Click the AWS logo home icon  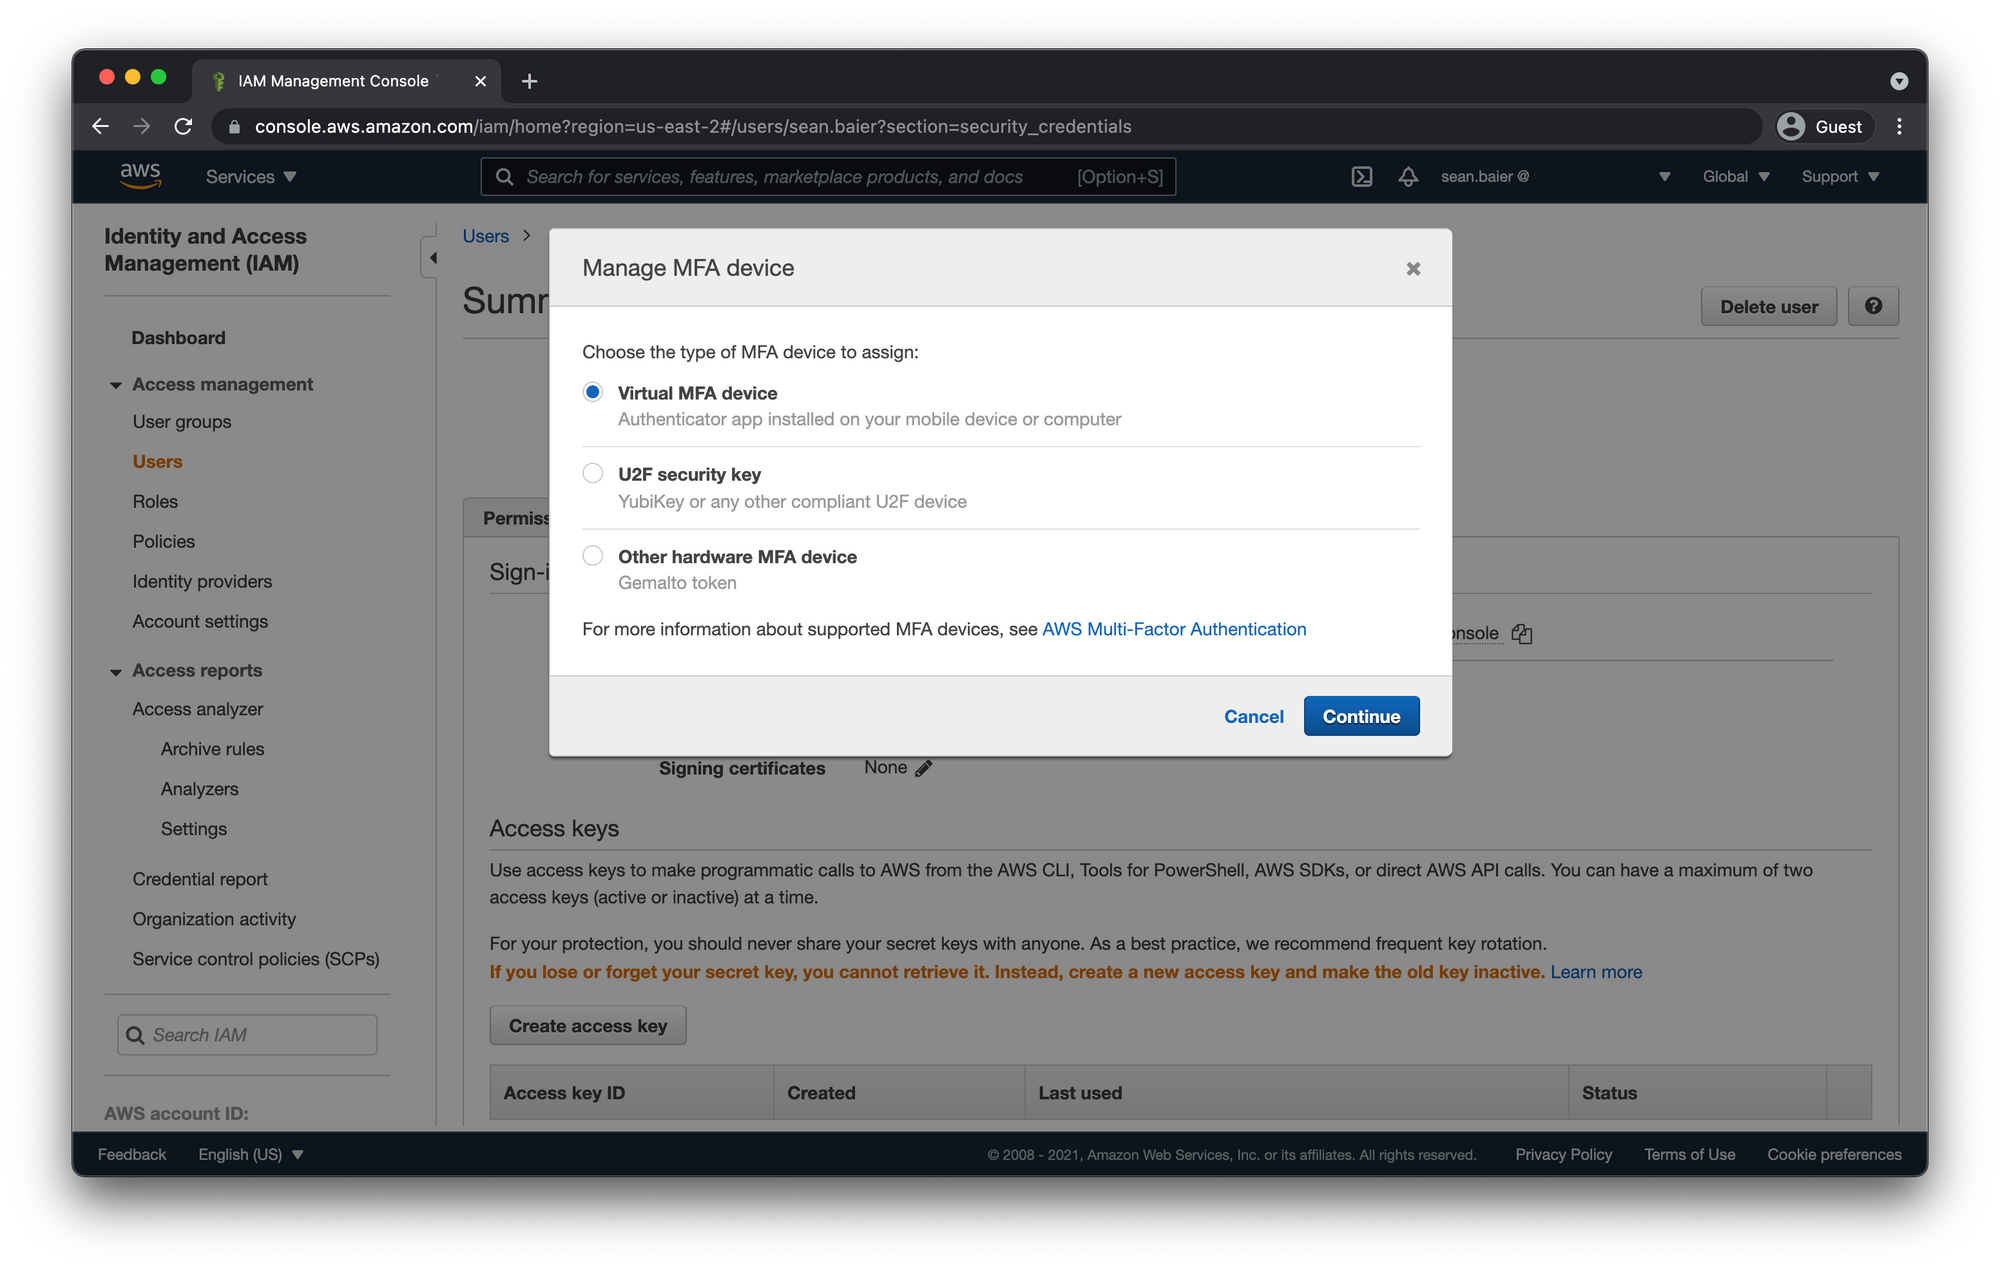pyautogui.click(x=140, y=176)
